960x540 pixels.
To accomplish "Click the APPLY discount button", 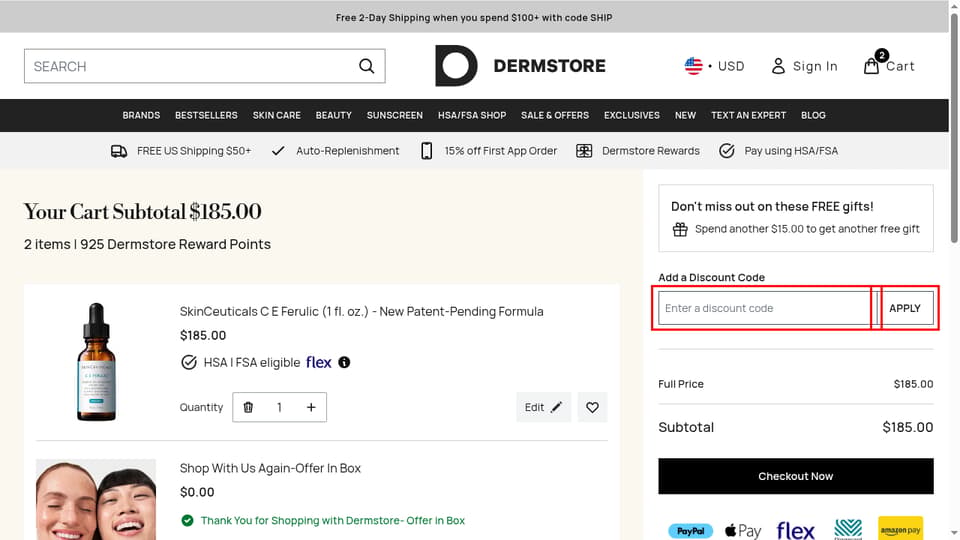I will [905, 308].
